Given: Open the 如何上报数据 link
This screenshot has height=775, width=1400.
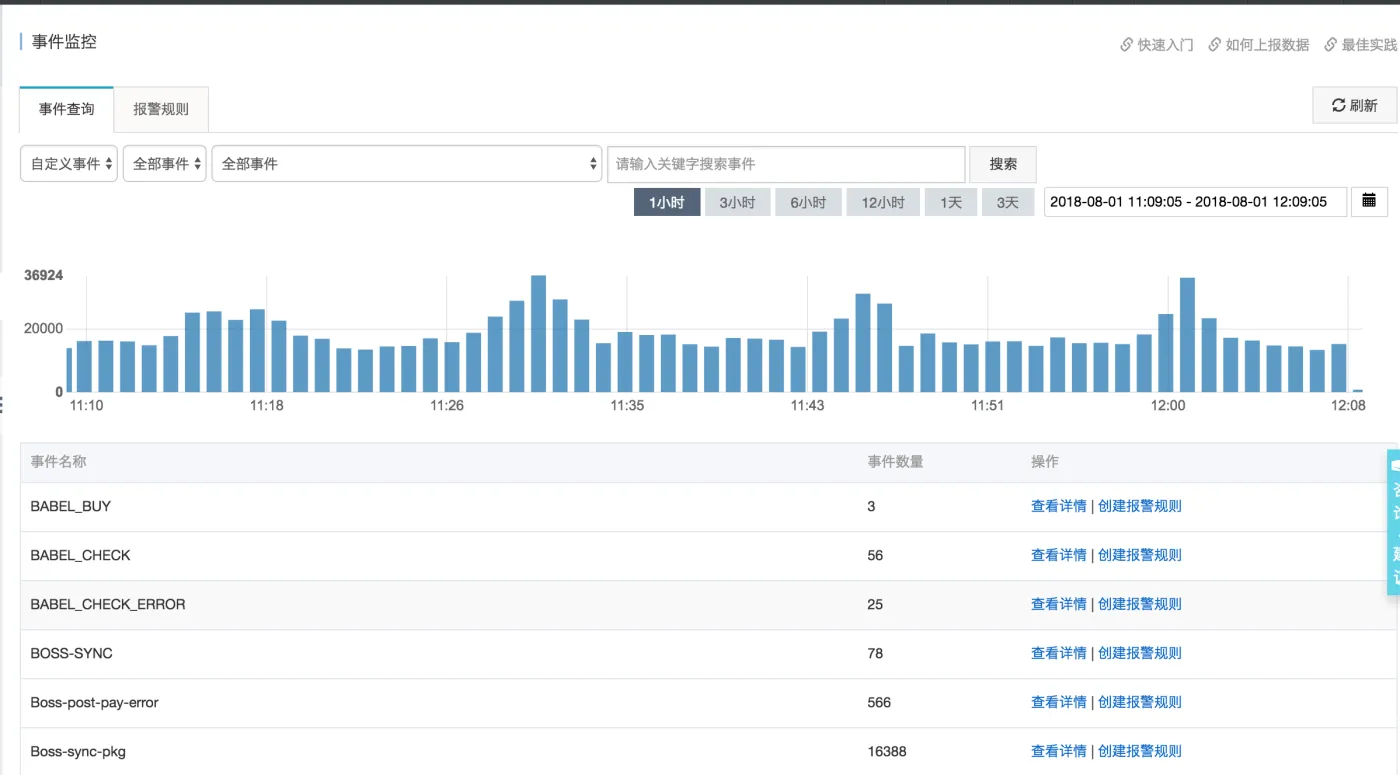Looking at the screenshot, I should pos(1259,45).
